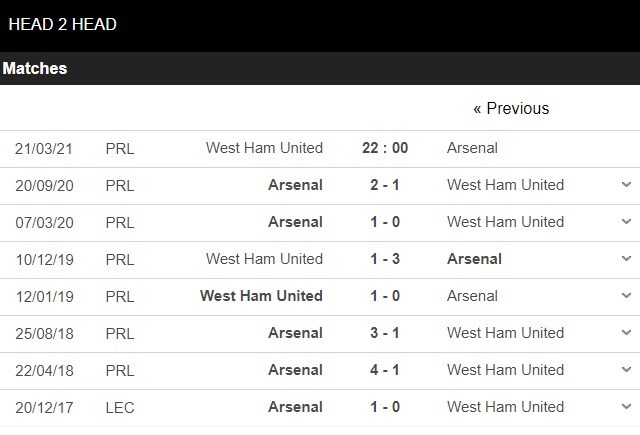
Task: Select West Ham United in the 21/03/21 row
Action: pyautogui.click(x=264, y=148)
